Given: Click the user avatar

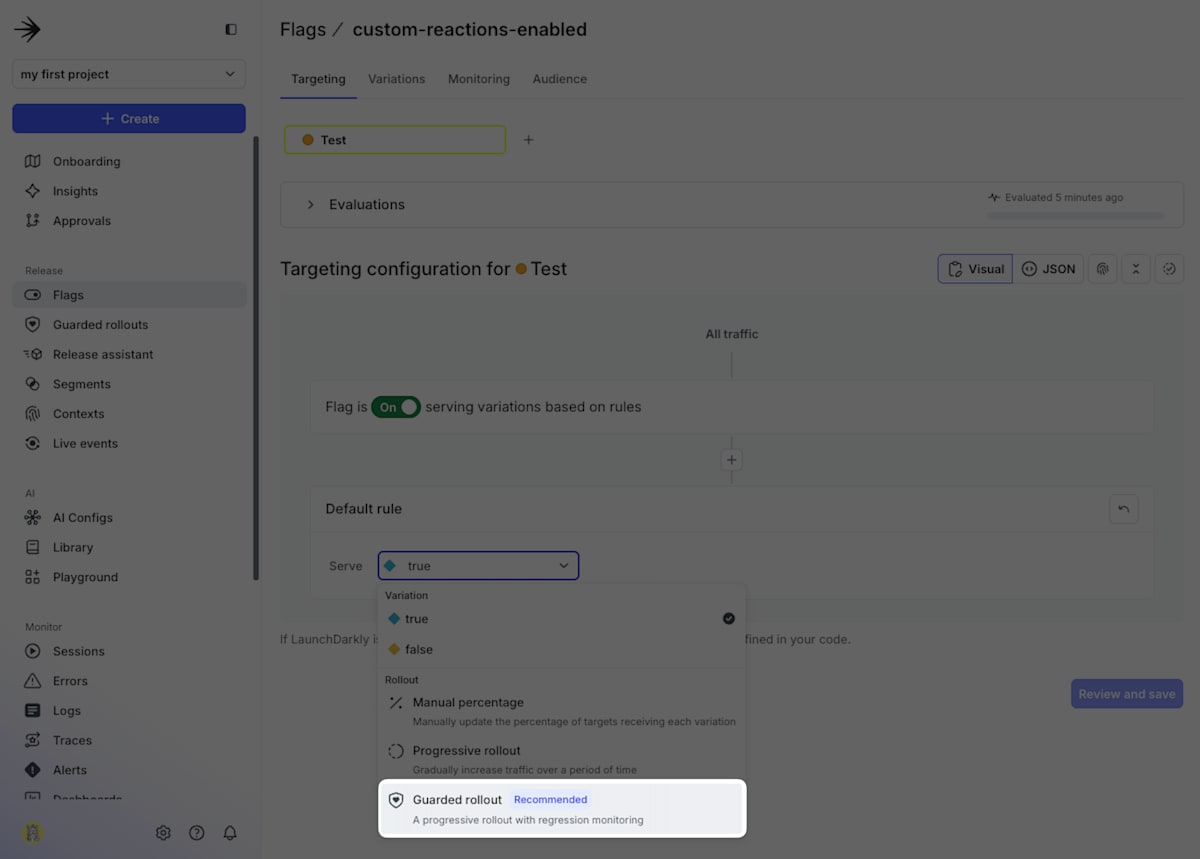Looking at the screenshot, I should coord(33,832).
